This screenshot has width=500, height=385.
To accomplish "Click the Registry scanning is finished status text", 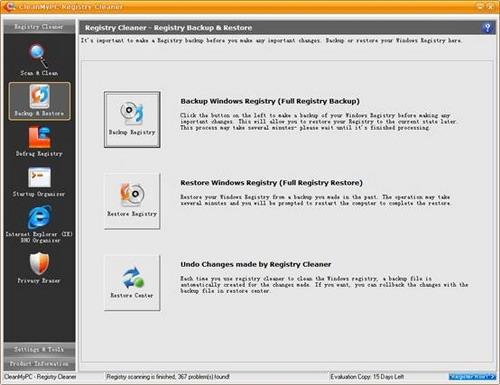I will (168, 377).
